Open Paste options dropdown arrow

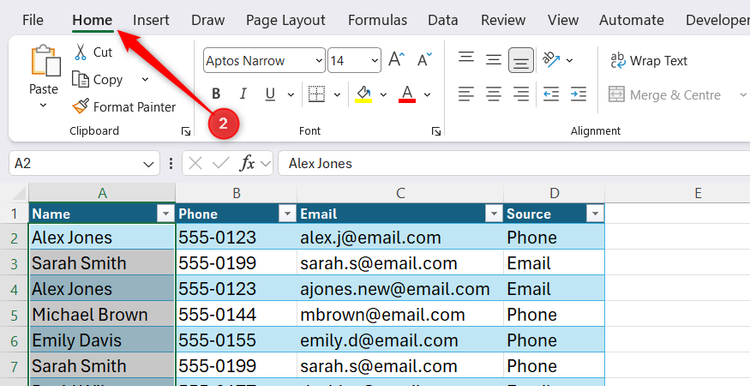point(43,106)
